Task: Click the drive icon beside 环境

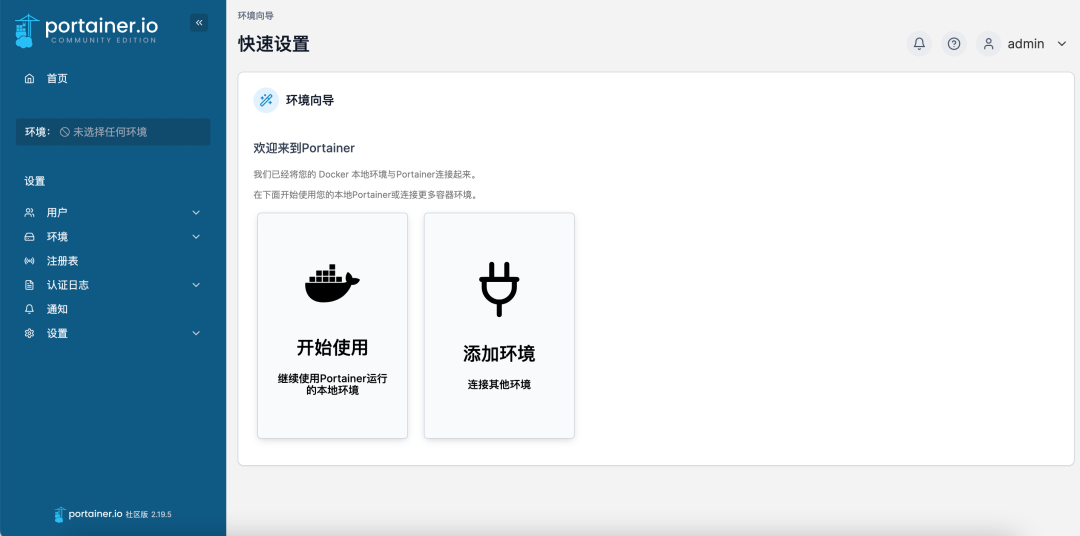Action: point(30,237)
